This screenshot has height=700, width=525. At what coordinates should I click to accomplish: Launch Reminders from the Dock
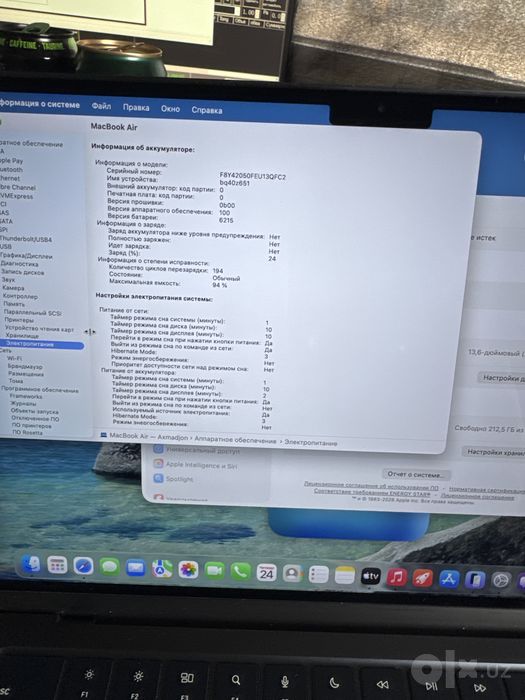click(319, 575)
